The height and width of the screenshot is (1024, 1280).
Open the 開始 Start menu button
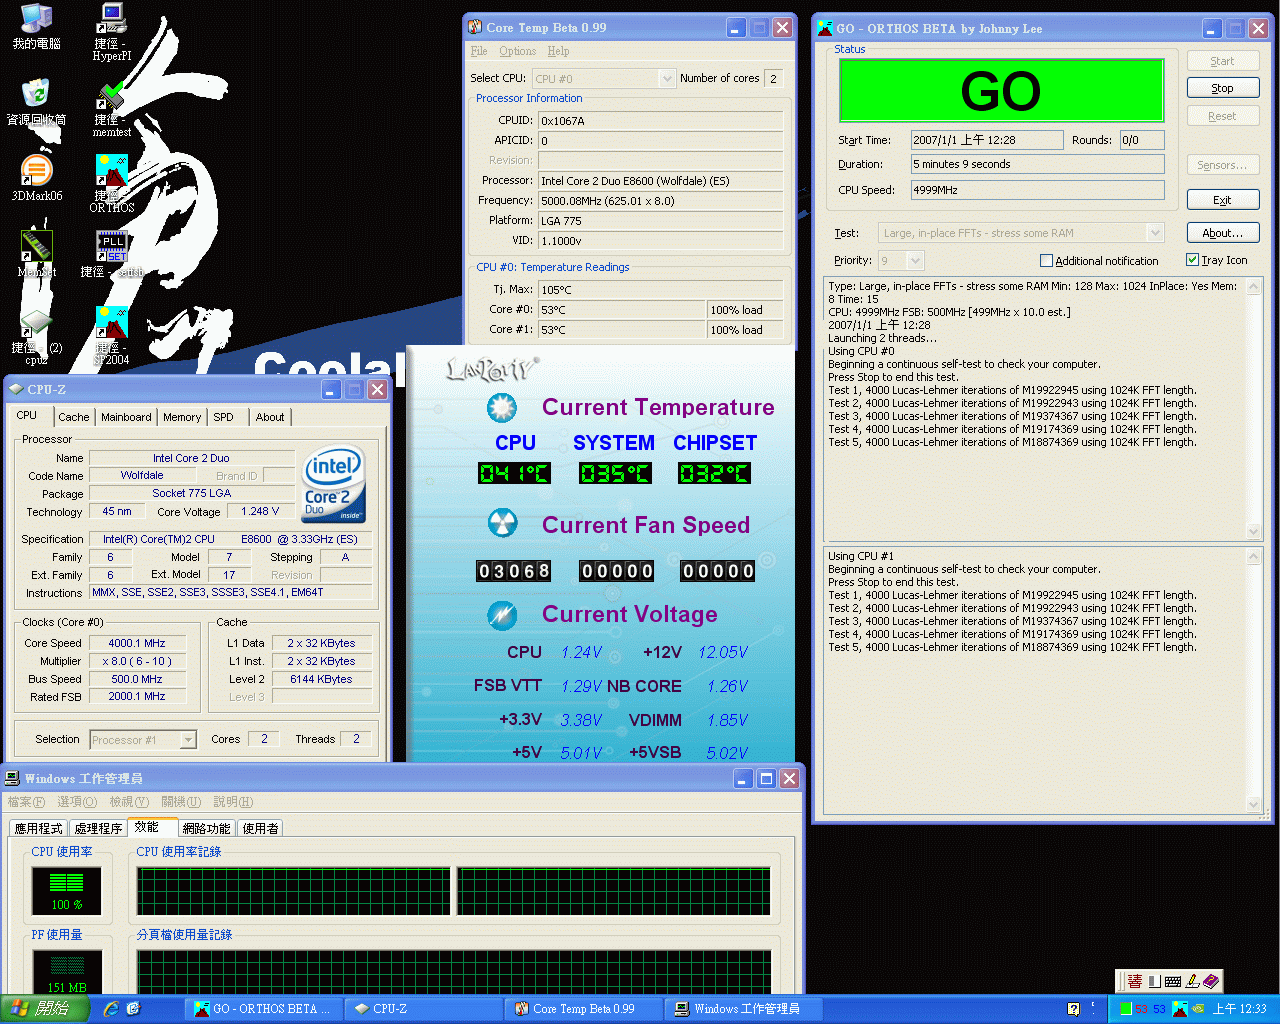(x=45, y=1009)
